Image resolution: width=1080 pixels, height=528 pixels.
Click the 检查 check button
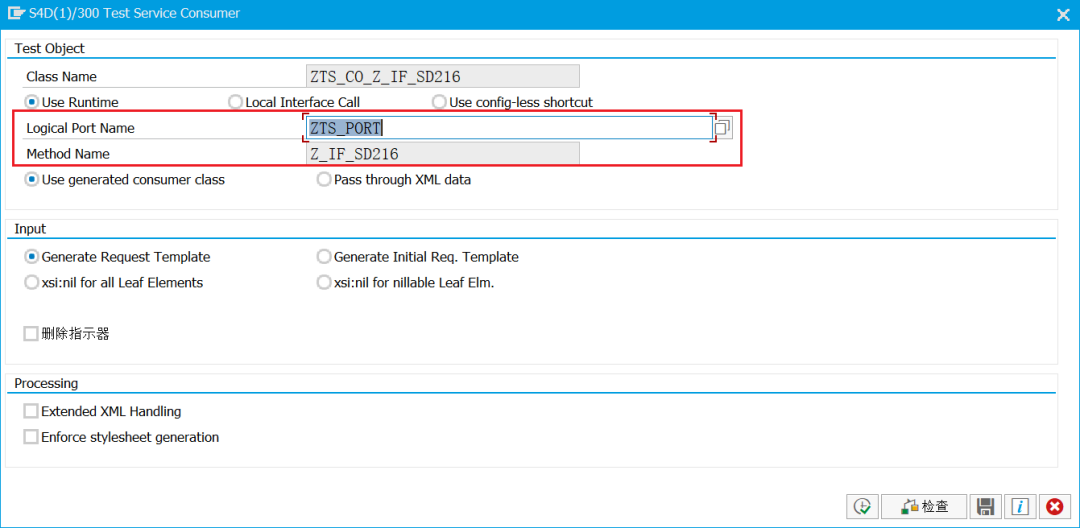click(924, 507)
